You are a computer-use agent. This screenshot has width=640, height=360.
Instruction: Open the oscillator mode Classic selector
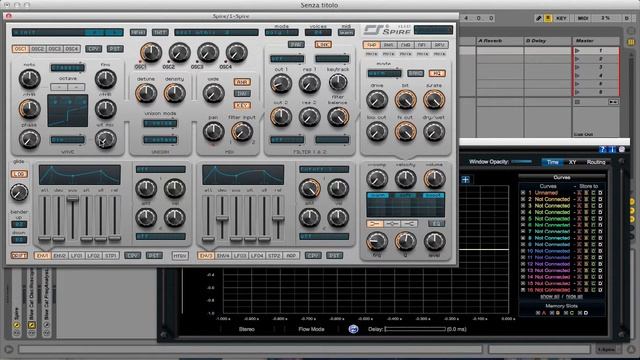(68, 68)
